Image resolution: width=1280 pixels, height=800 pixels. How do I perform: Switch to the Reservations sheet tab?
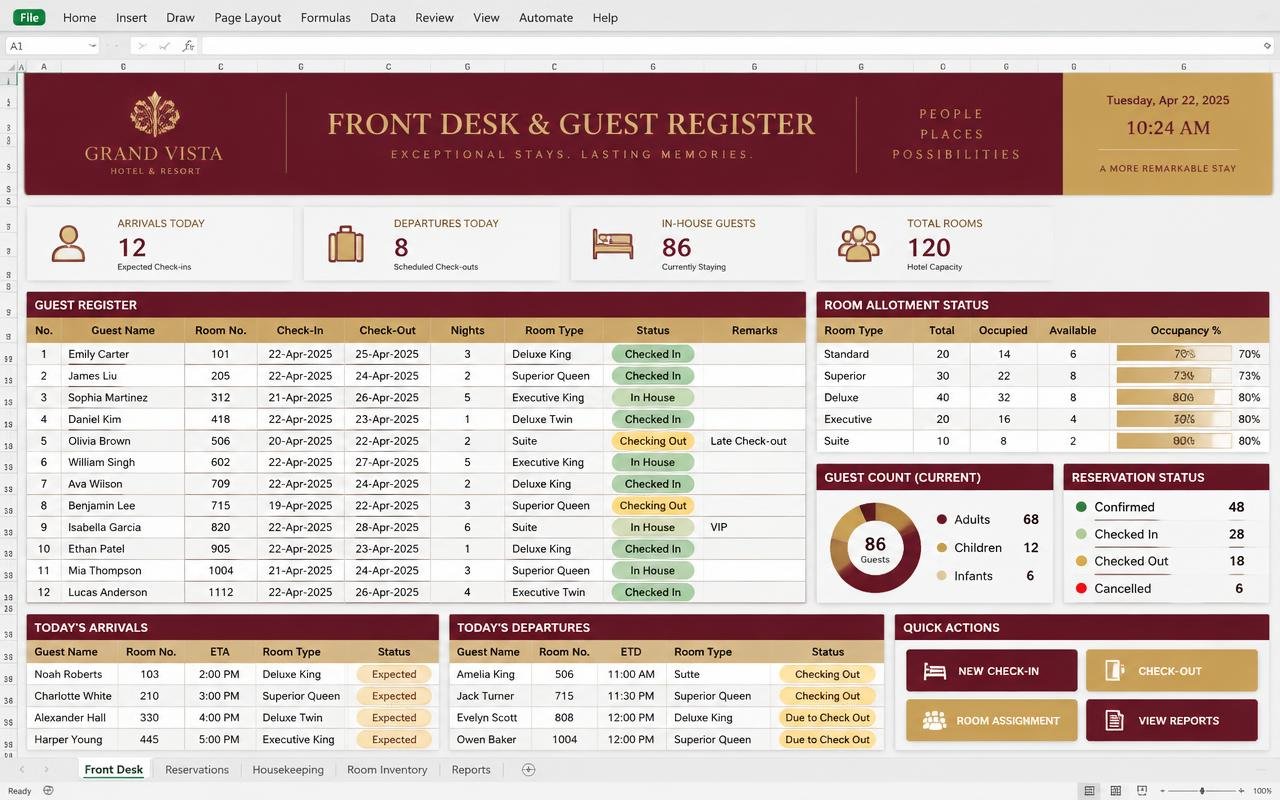(x=197, y=770)
